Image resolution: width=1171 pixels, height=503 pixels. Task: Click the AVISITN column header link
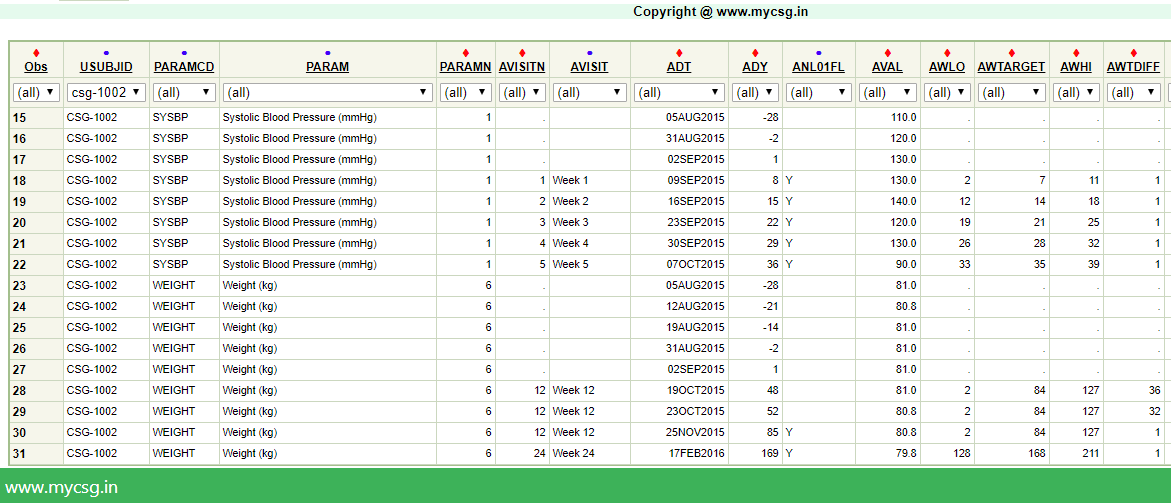tap(523, 67)
